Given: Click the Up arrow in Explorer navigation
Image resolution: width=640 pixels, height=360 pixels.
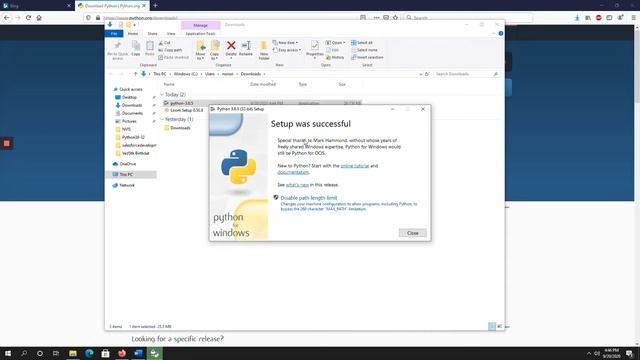Looking at the screenshot, I should 136,74.
